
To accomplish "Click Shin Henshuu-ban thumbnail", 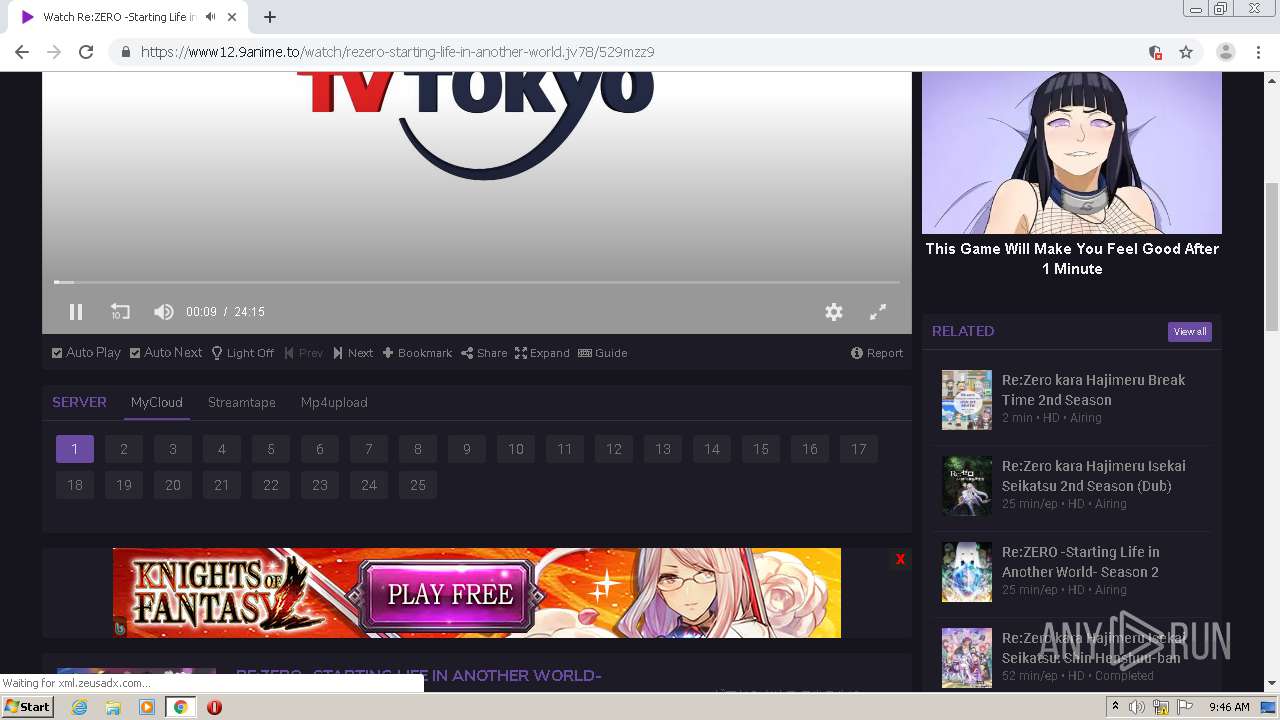I will [967, 658].
